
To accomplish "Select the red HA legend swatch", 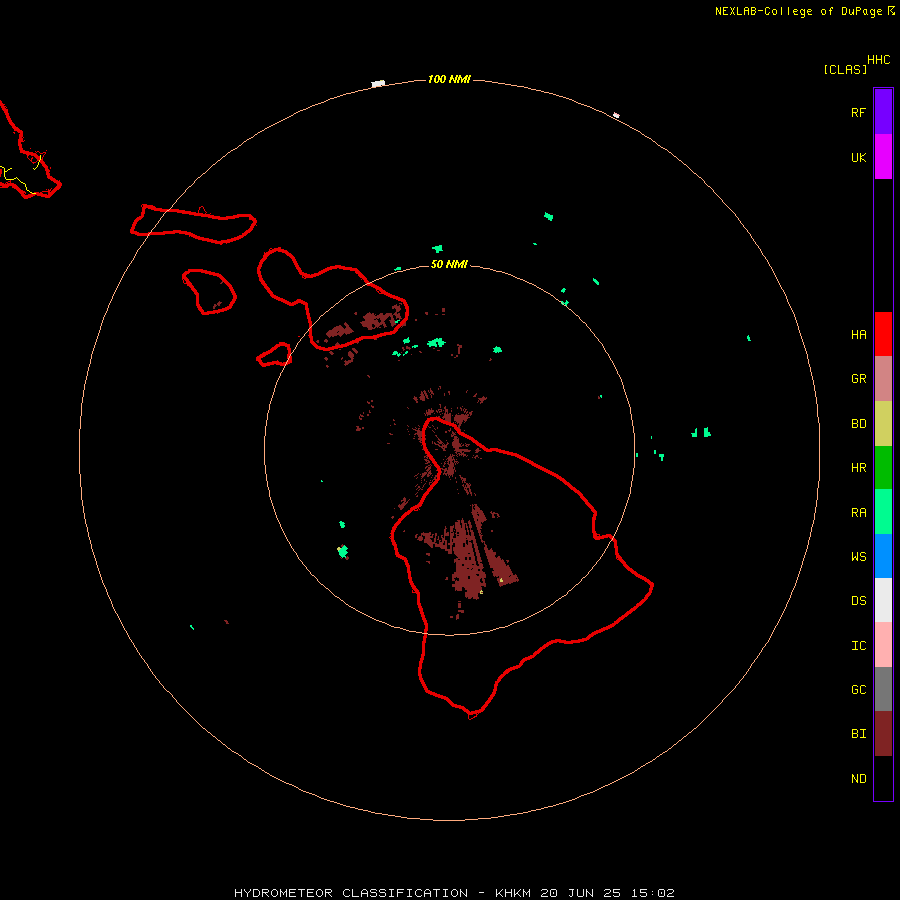I will coord(883,334).
